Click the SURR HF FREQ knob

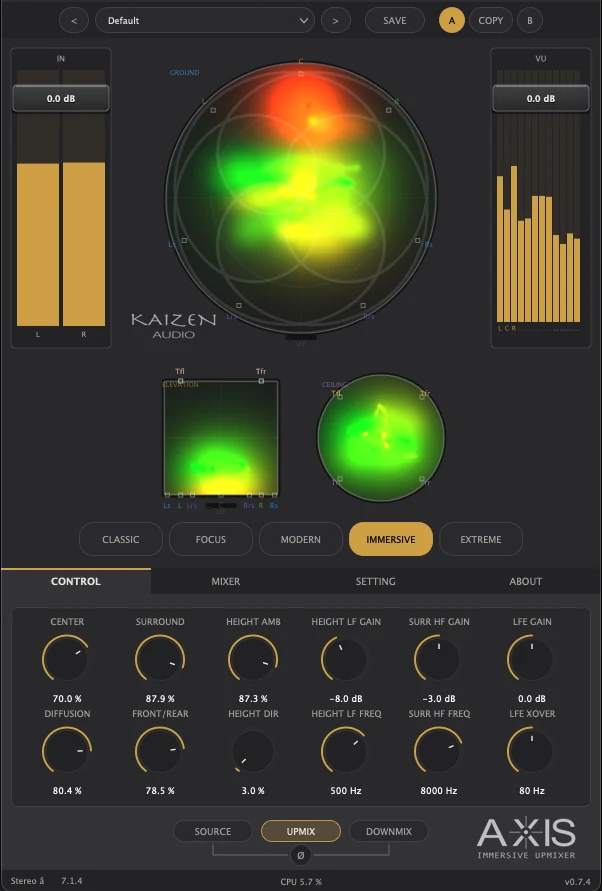coord(439,751)
